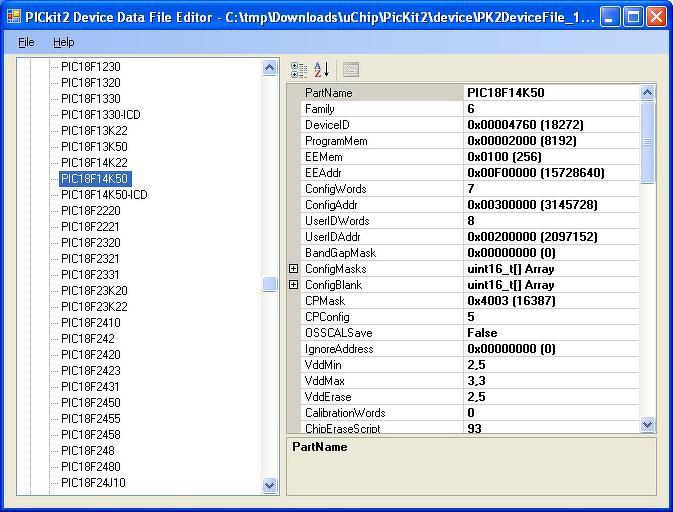Select PIC18F1330 in the device tree
Viewport: 673px width, 512px height.
pyautogui.click(x=91, y=99)
